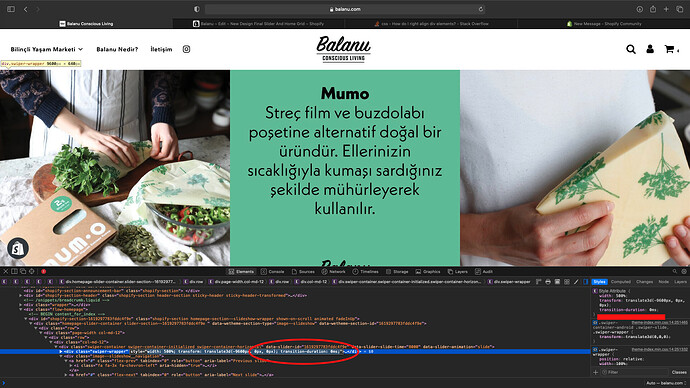Toggle the print media styles icon
Image resolution: width=690 pixels, height=388 pixels.
(548, 282)
